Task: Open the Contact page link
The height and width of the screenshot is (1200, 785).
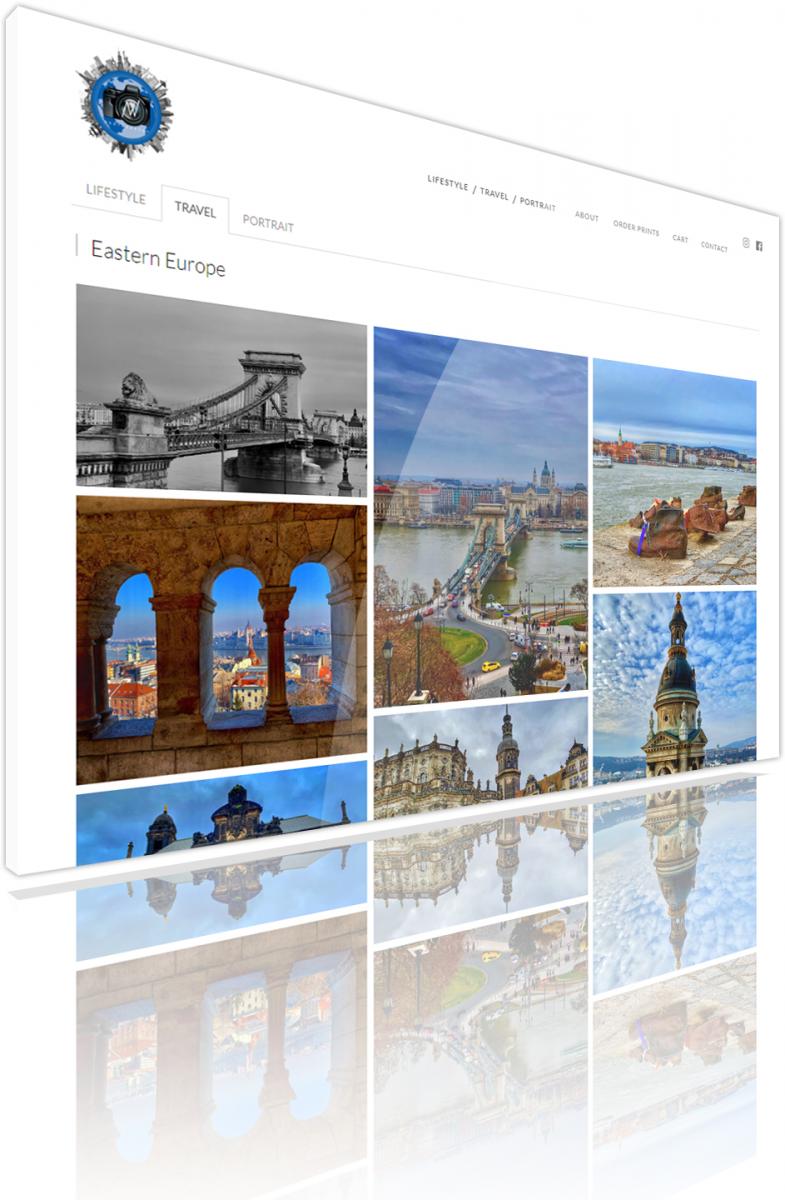Action: click(x=714, y=247)
